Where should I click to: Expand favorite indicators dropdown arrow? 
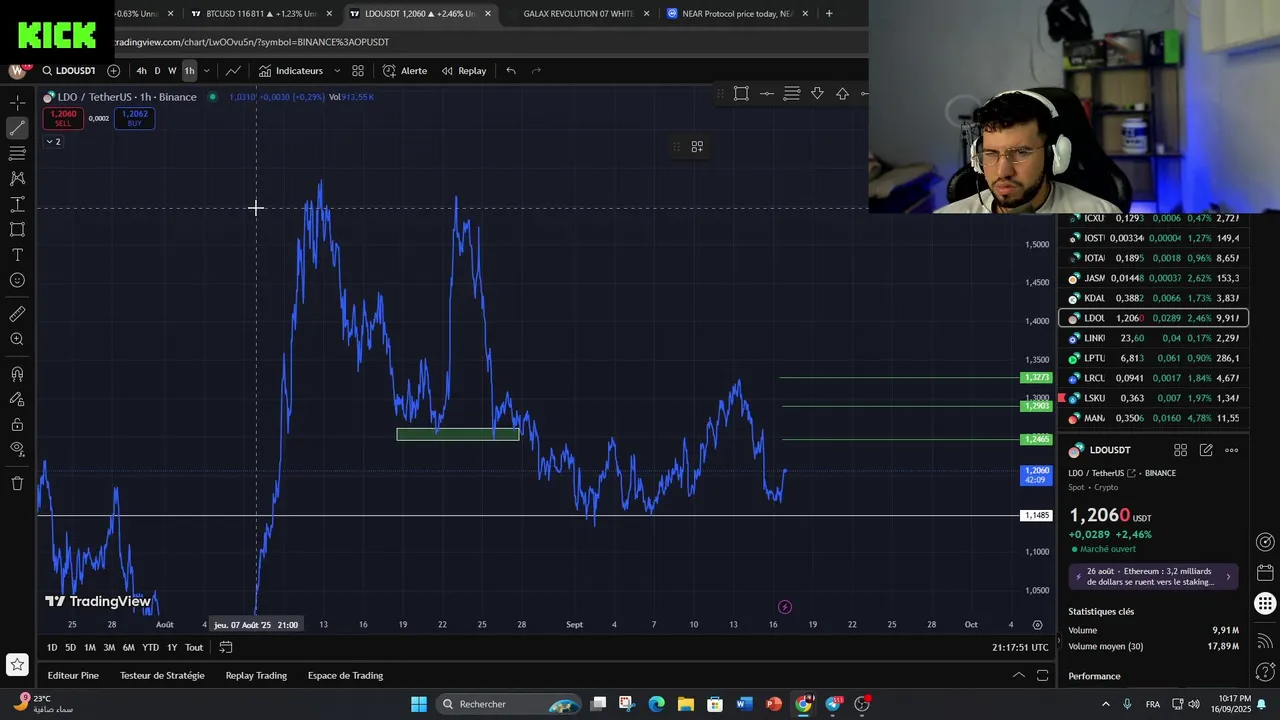tap(337, 71)
